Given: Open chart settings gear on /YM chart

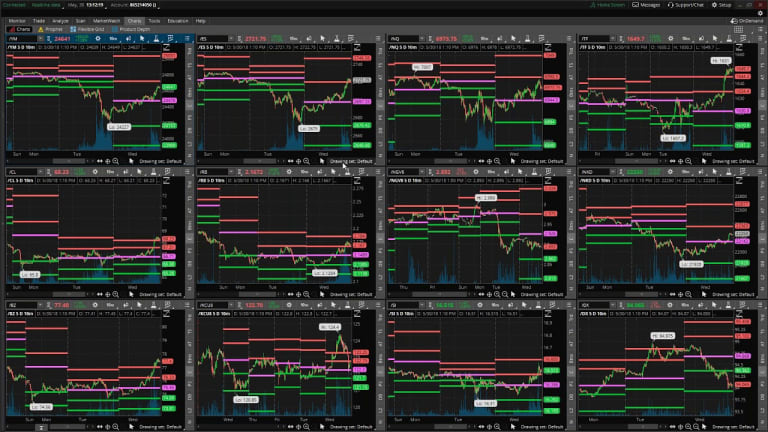Looking at the screenshot, I should click(x=97, y=38).
